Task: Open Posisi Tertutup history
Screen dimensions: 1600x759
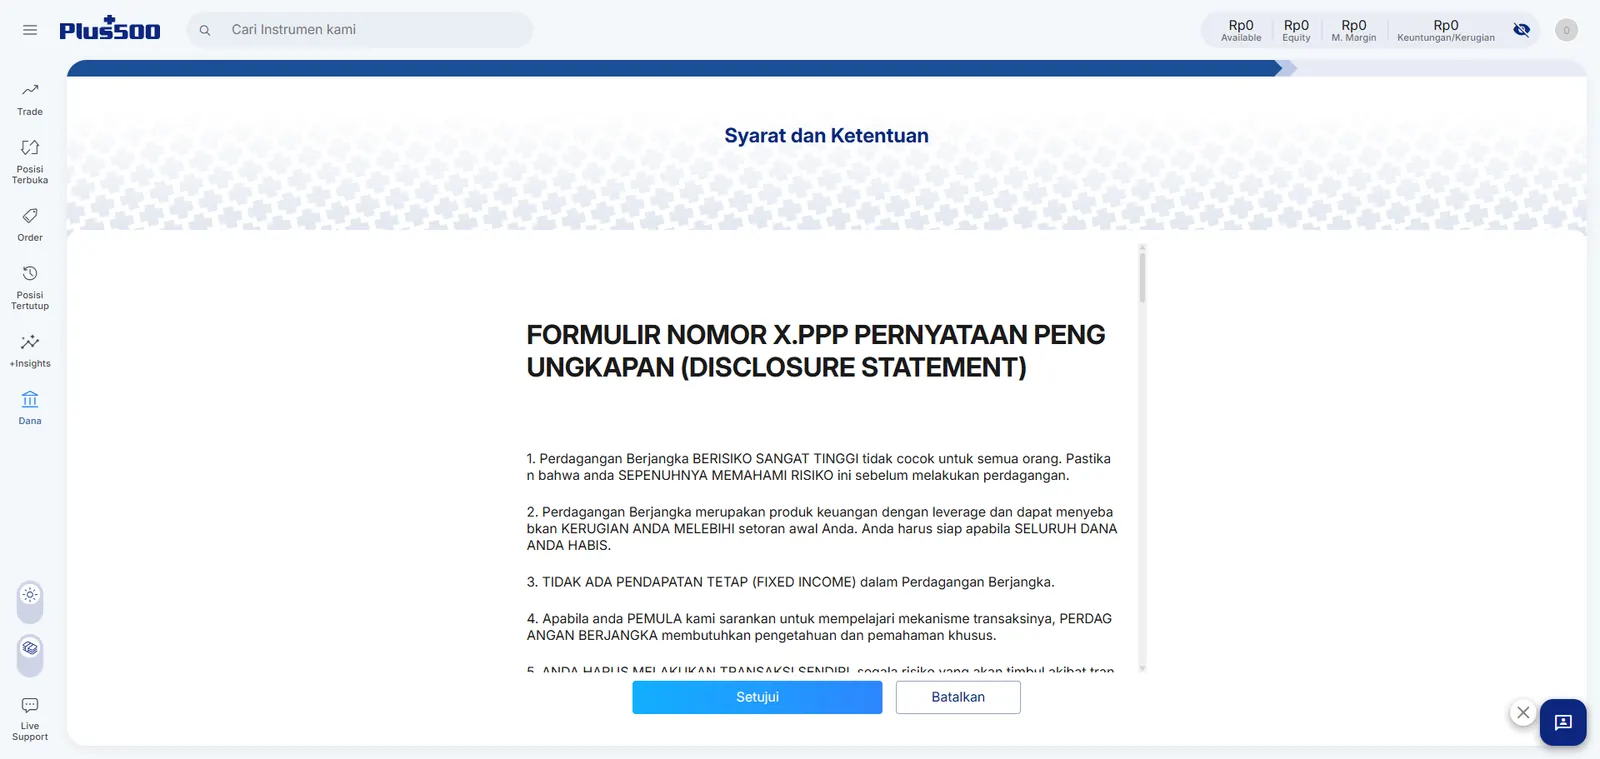Action: click(30, 287)
